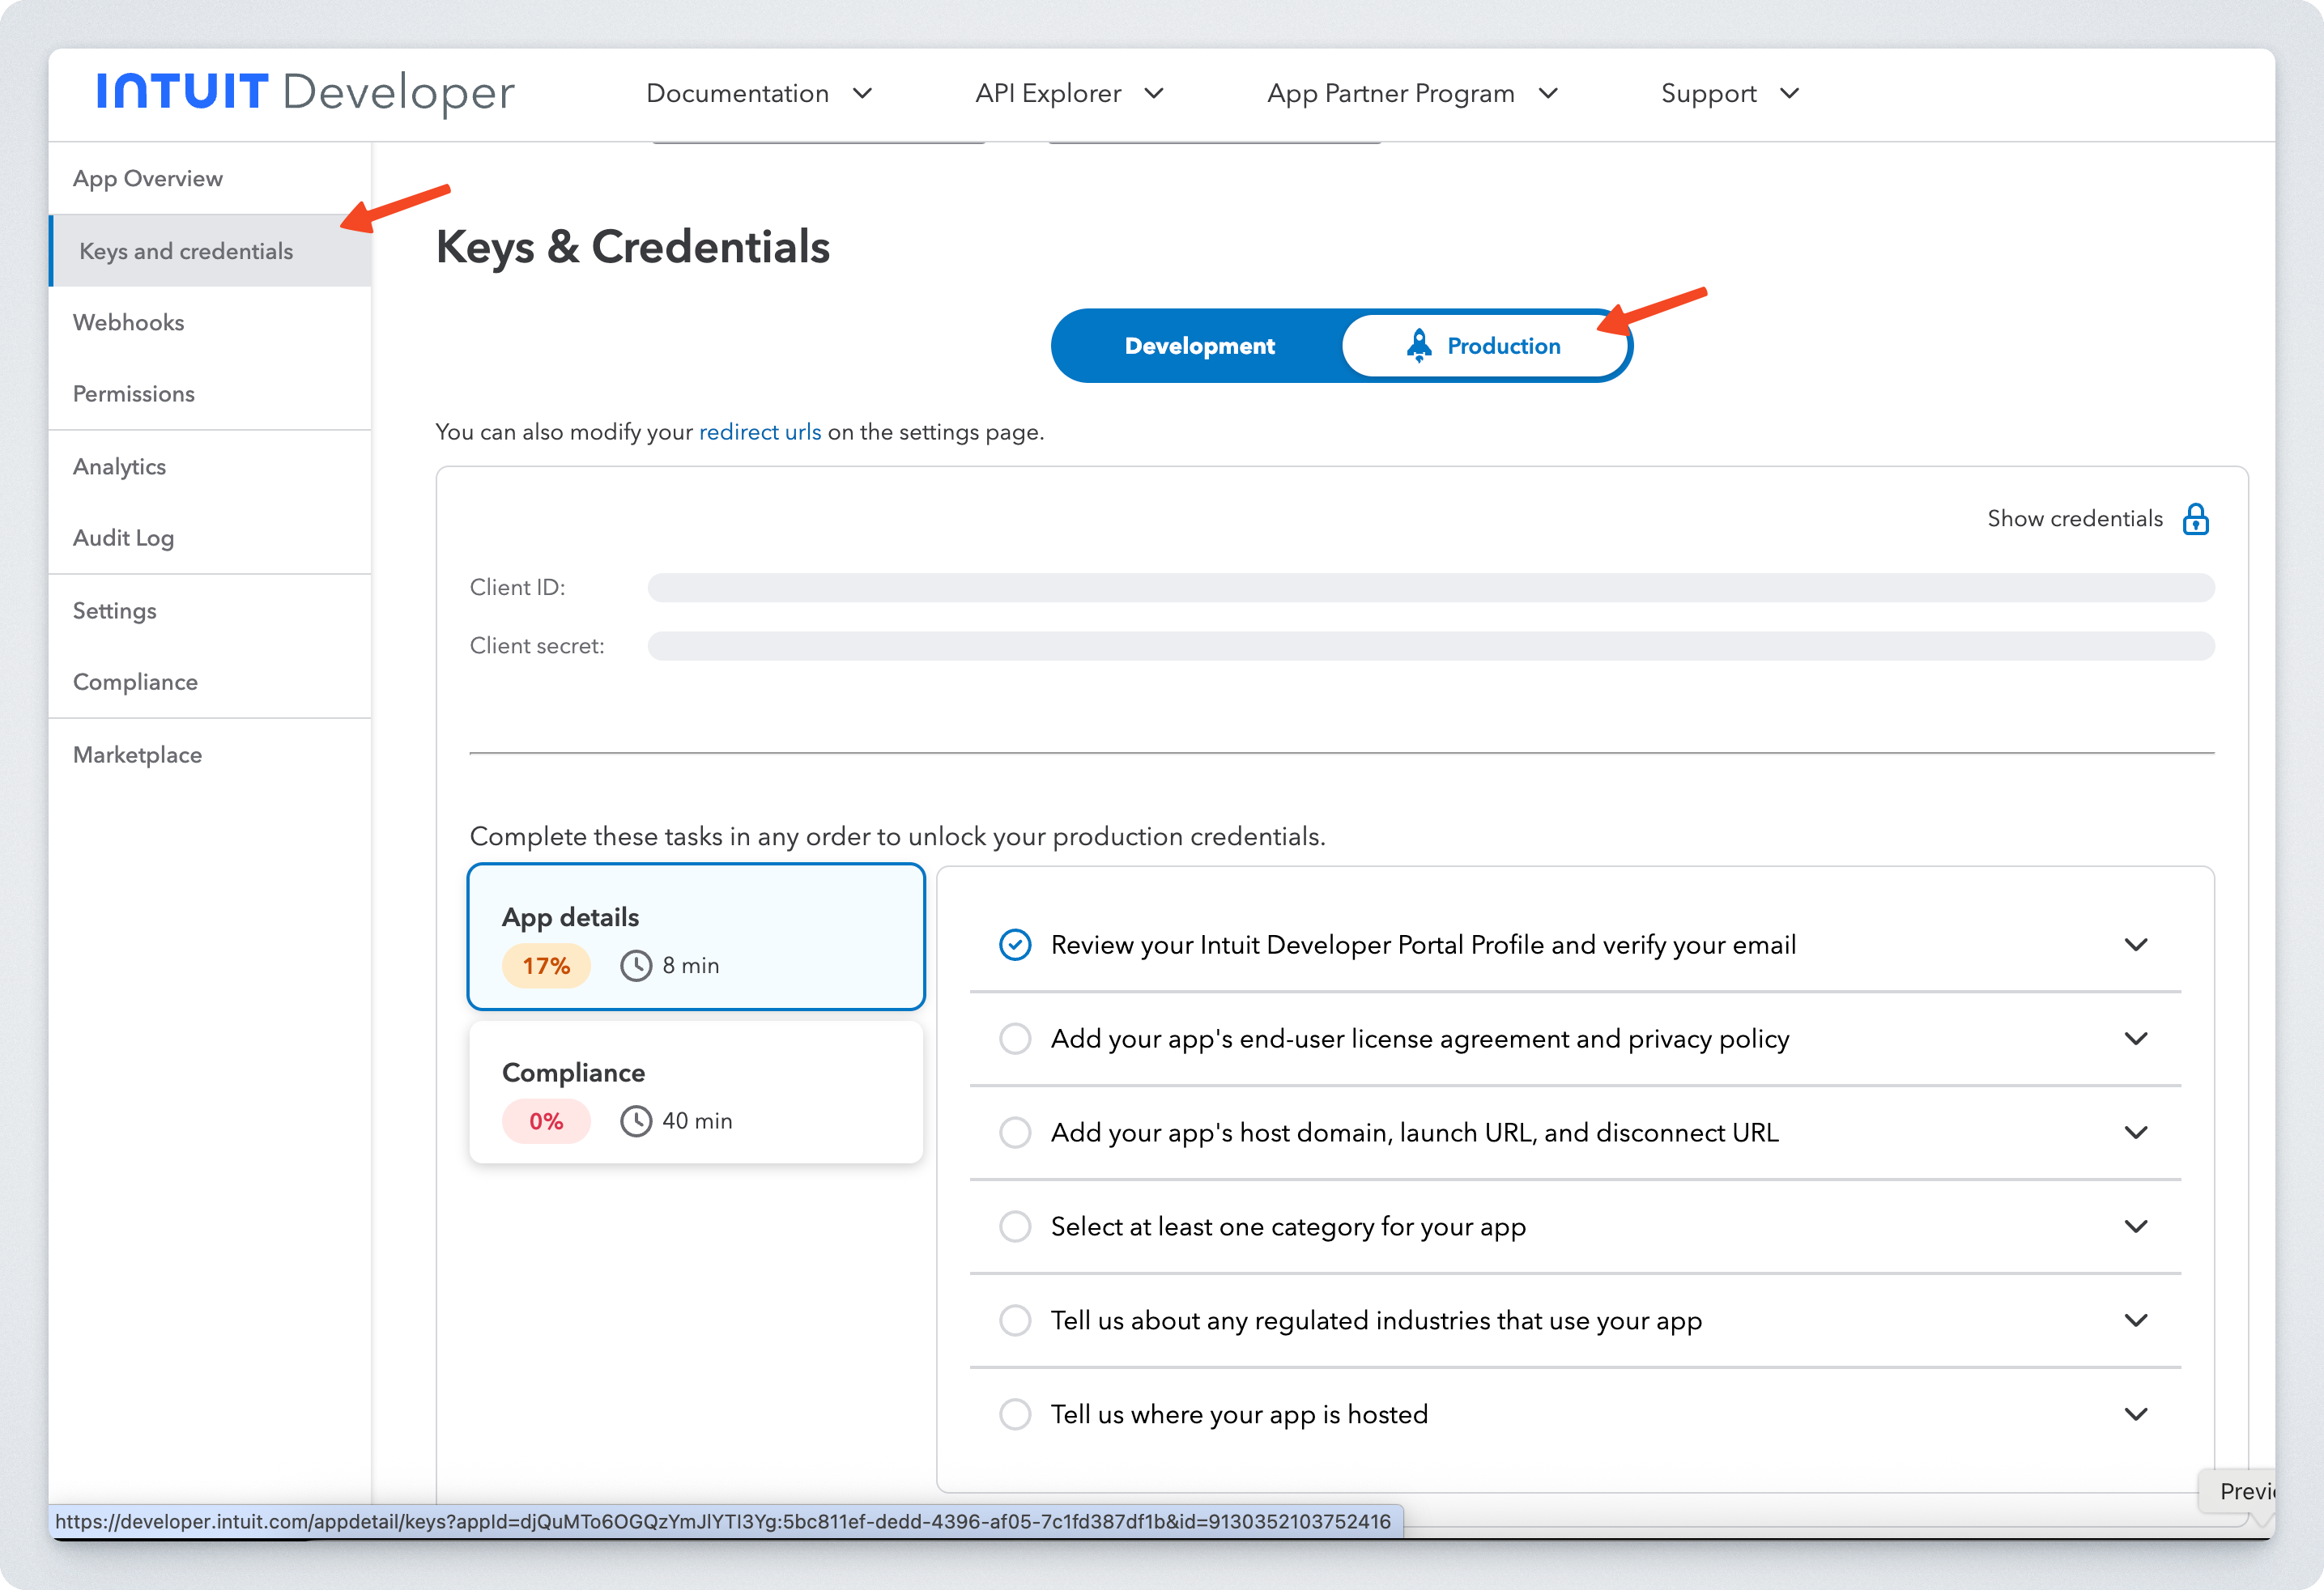Image resolution: width=2324 pixels, height=1590 pixels.
Task: Expand the regulated industries task chevron
Action: pyautogui.click(x=2136, y=1321)
